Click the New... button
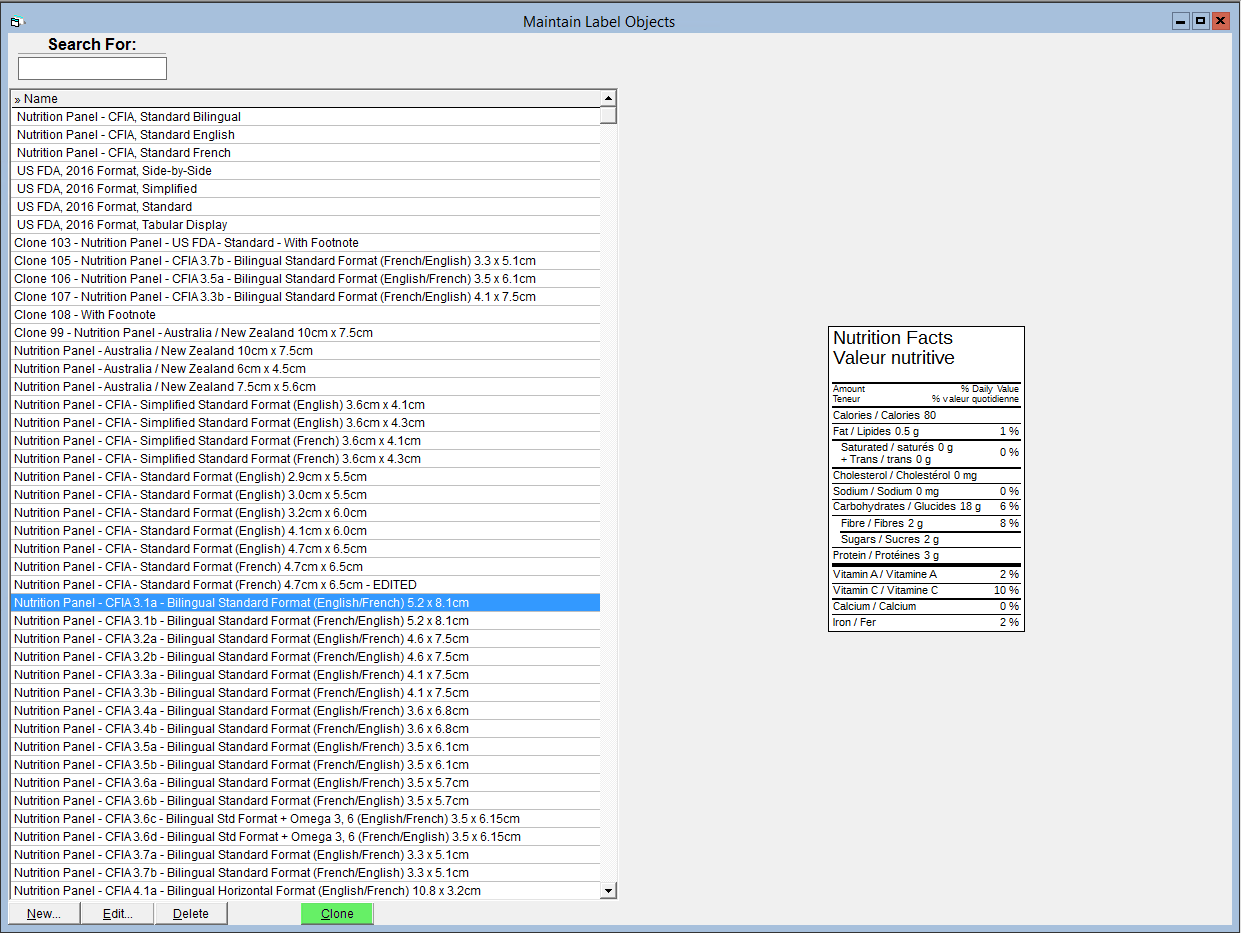 pyautogui.click(x=44, y=913)
